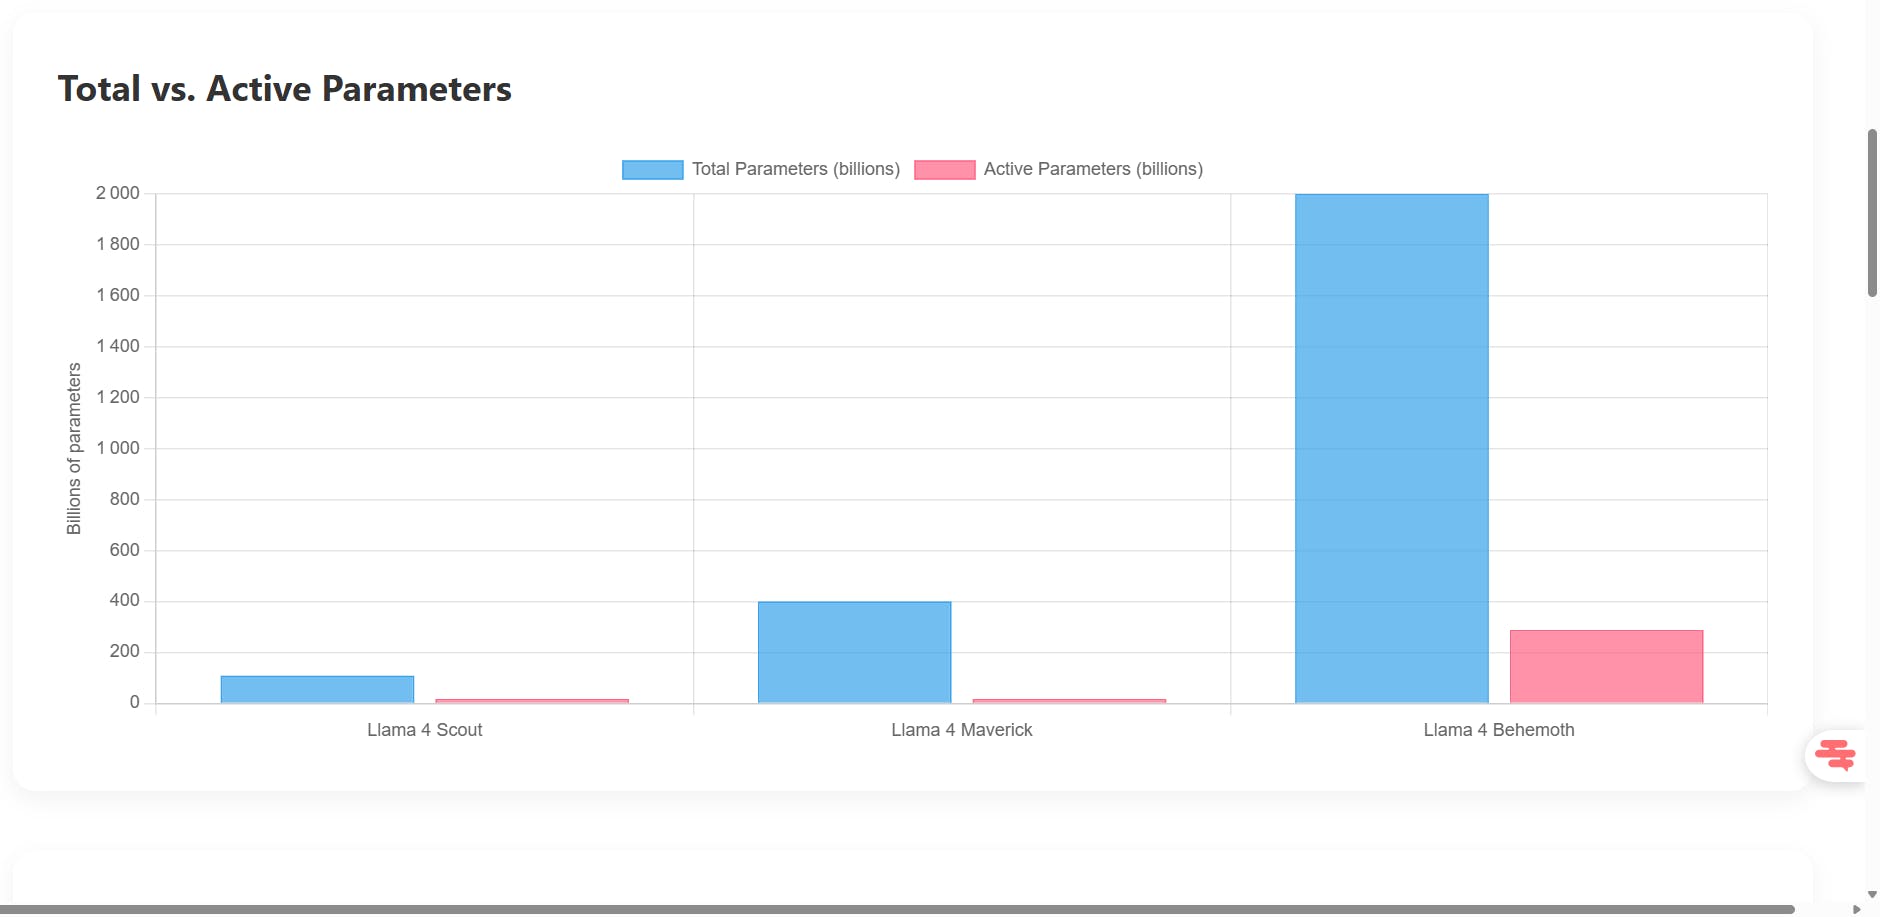Select the pink Llama 4 Behemoth active bar
Image resolution: width=1880 pixels, height=917 pixels.
click(x=1606, y=666)
